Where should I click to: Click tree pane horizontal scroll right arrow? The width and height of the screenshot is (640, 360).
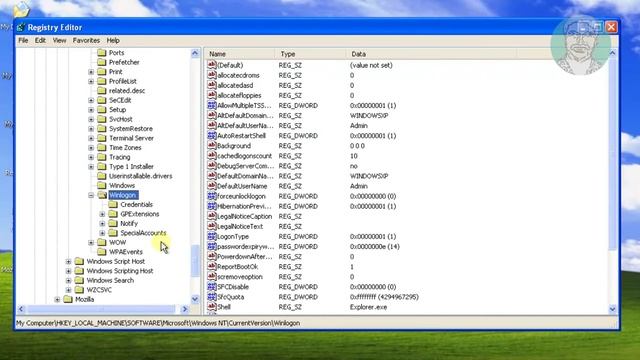pyautogui.click(x=184, y=309)
